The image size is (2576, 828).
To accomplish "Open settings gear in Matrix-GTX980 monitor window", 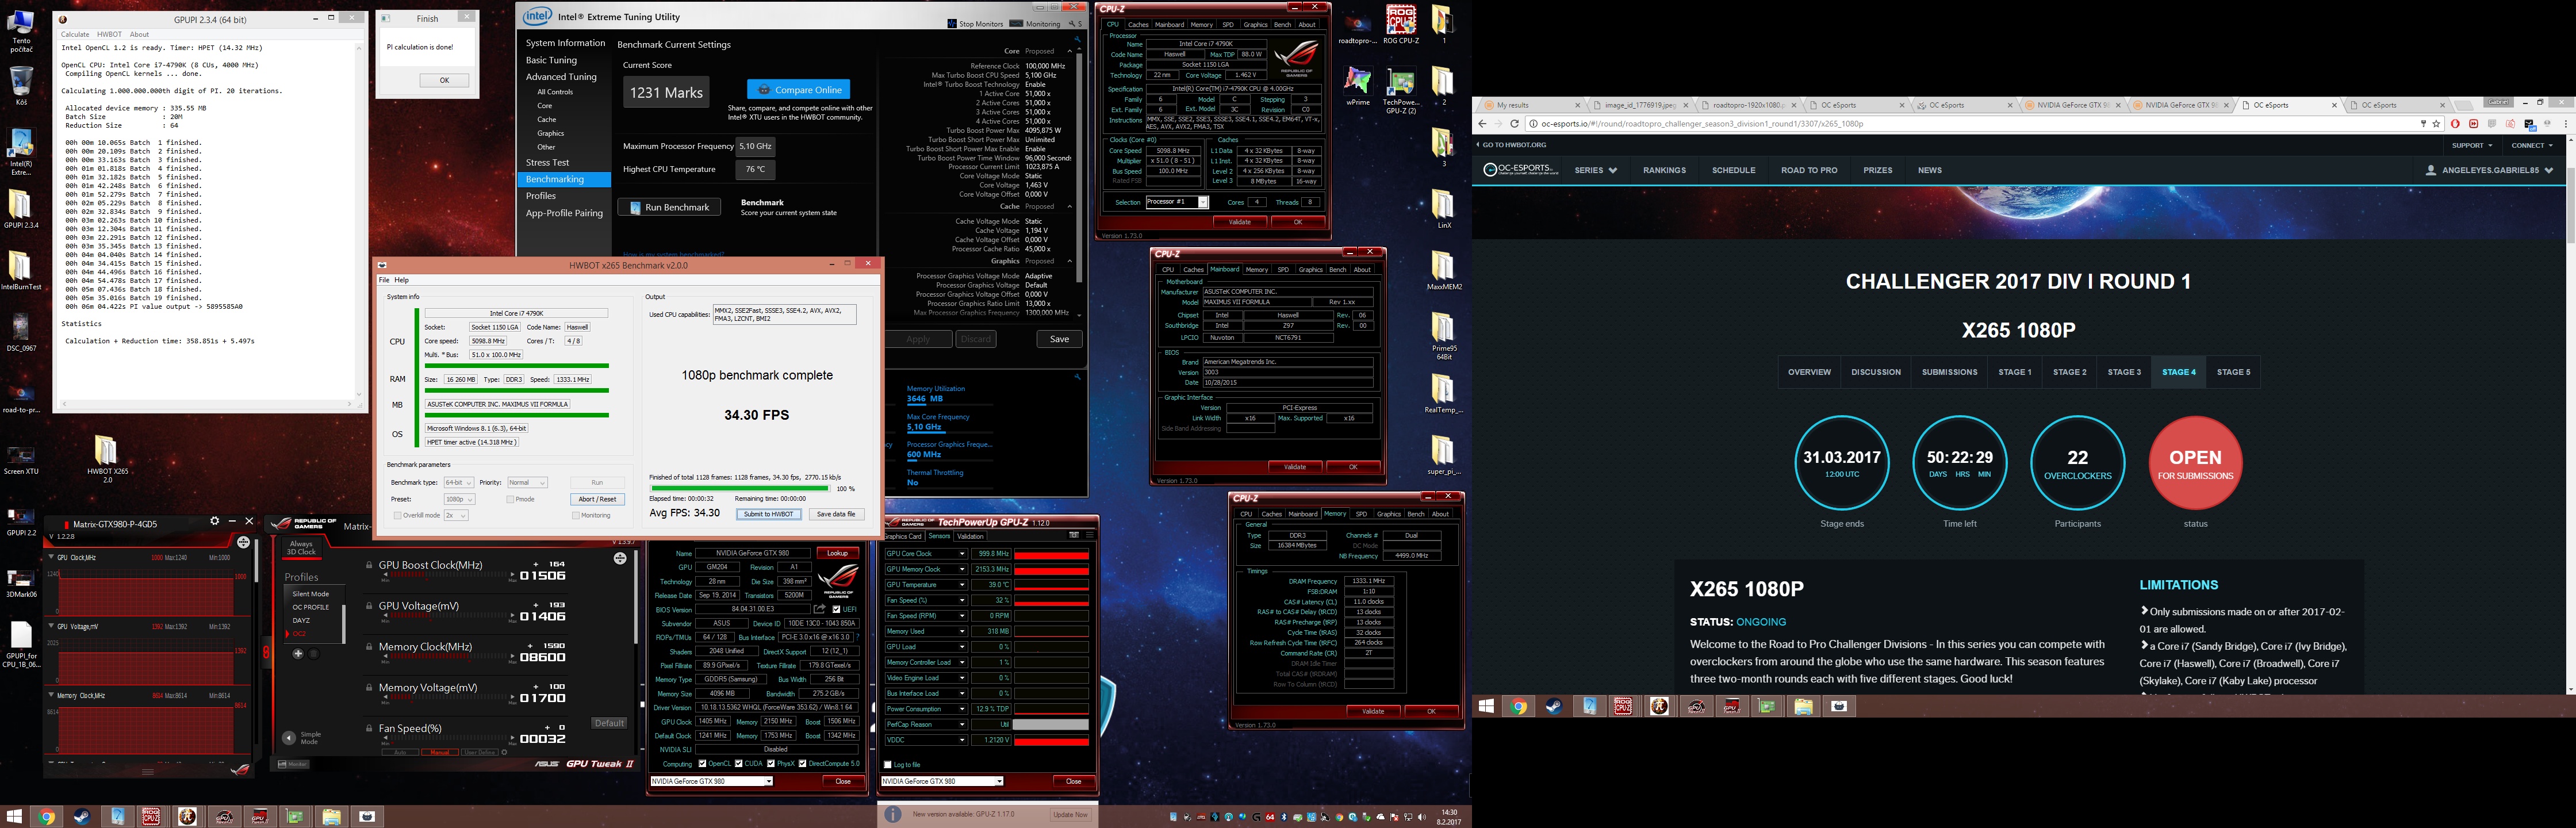I will click(x=214, y=522).
